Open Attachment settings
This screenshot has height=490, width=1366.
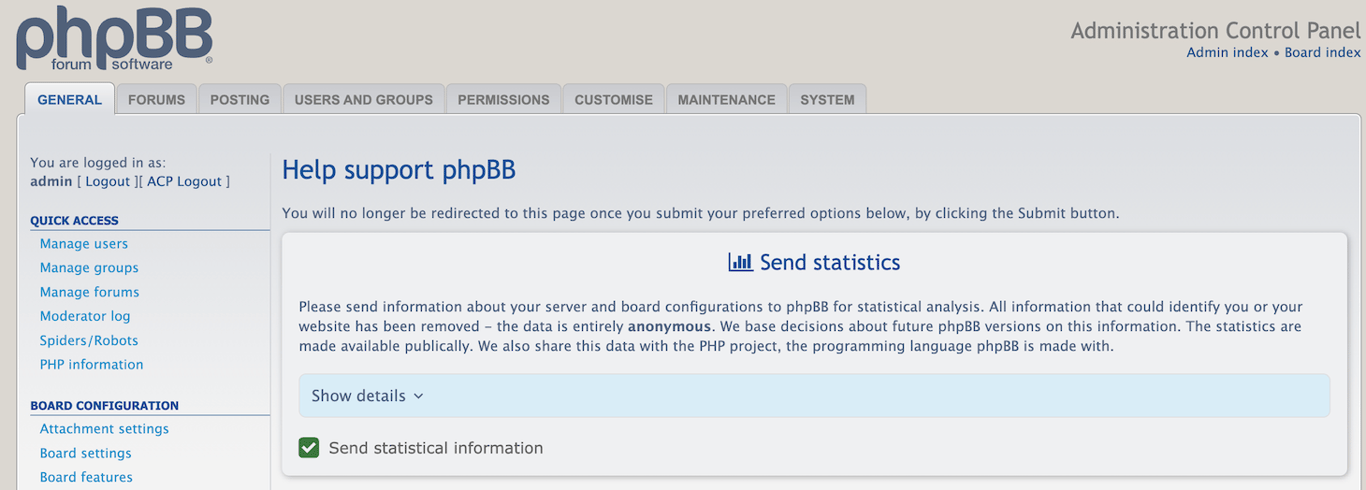click(104, 429)
